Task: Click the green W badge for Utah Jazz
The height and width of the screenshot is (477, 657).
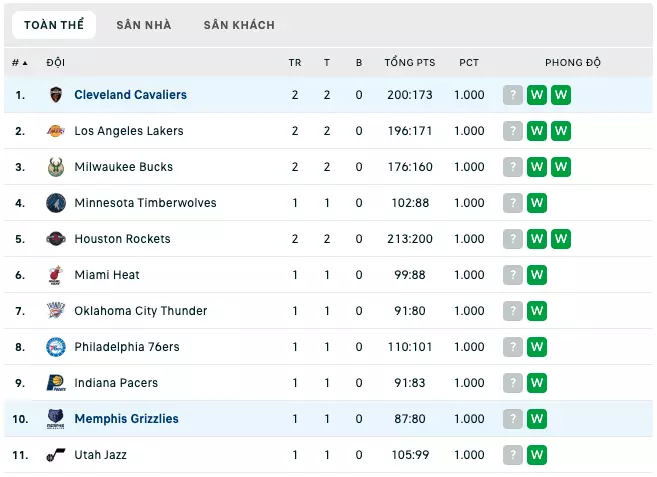Action: 537,455
